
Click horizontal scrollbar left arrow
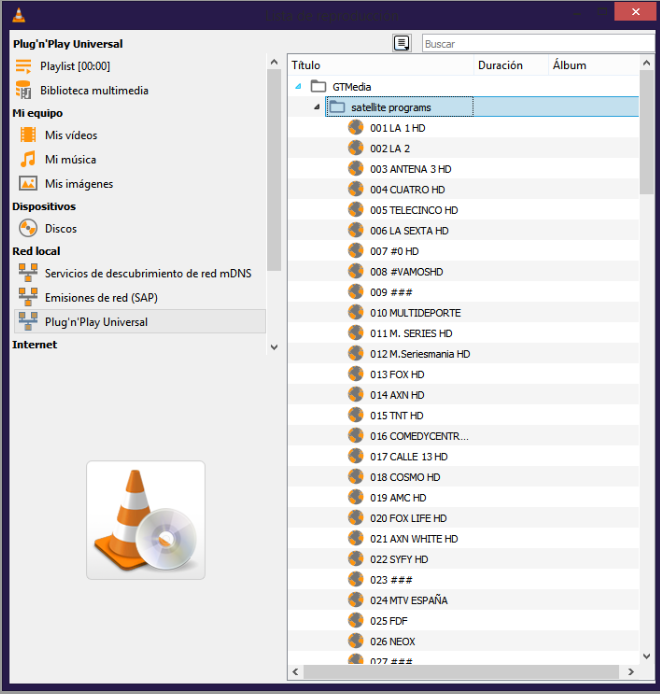(x=295, y=672)
